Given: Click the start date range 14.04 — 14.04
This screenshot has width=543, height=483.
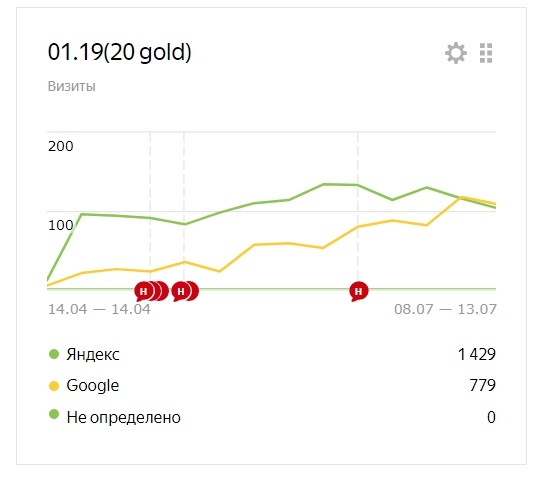Looking at the screenshot, I should point(99,309).
